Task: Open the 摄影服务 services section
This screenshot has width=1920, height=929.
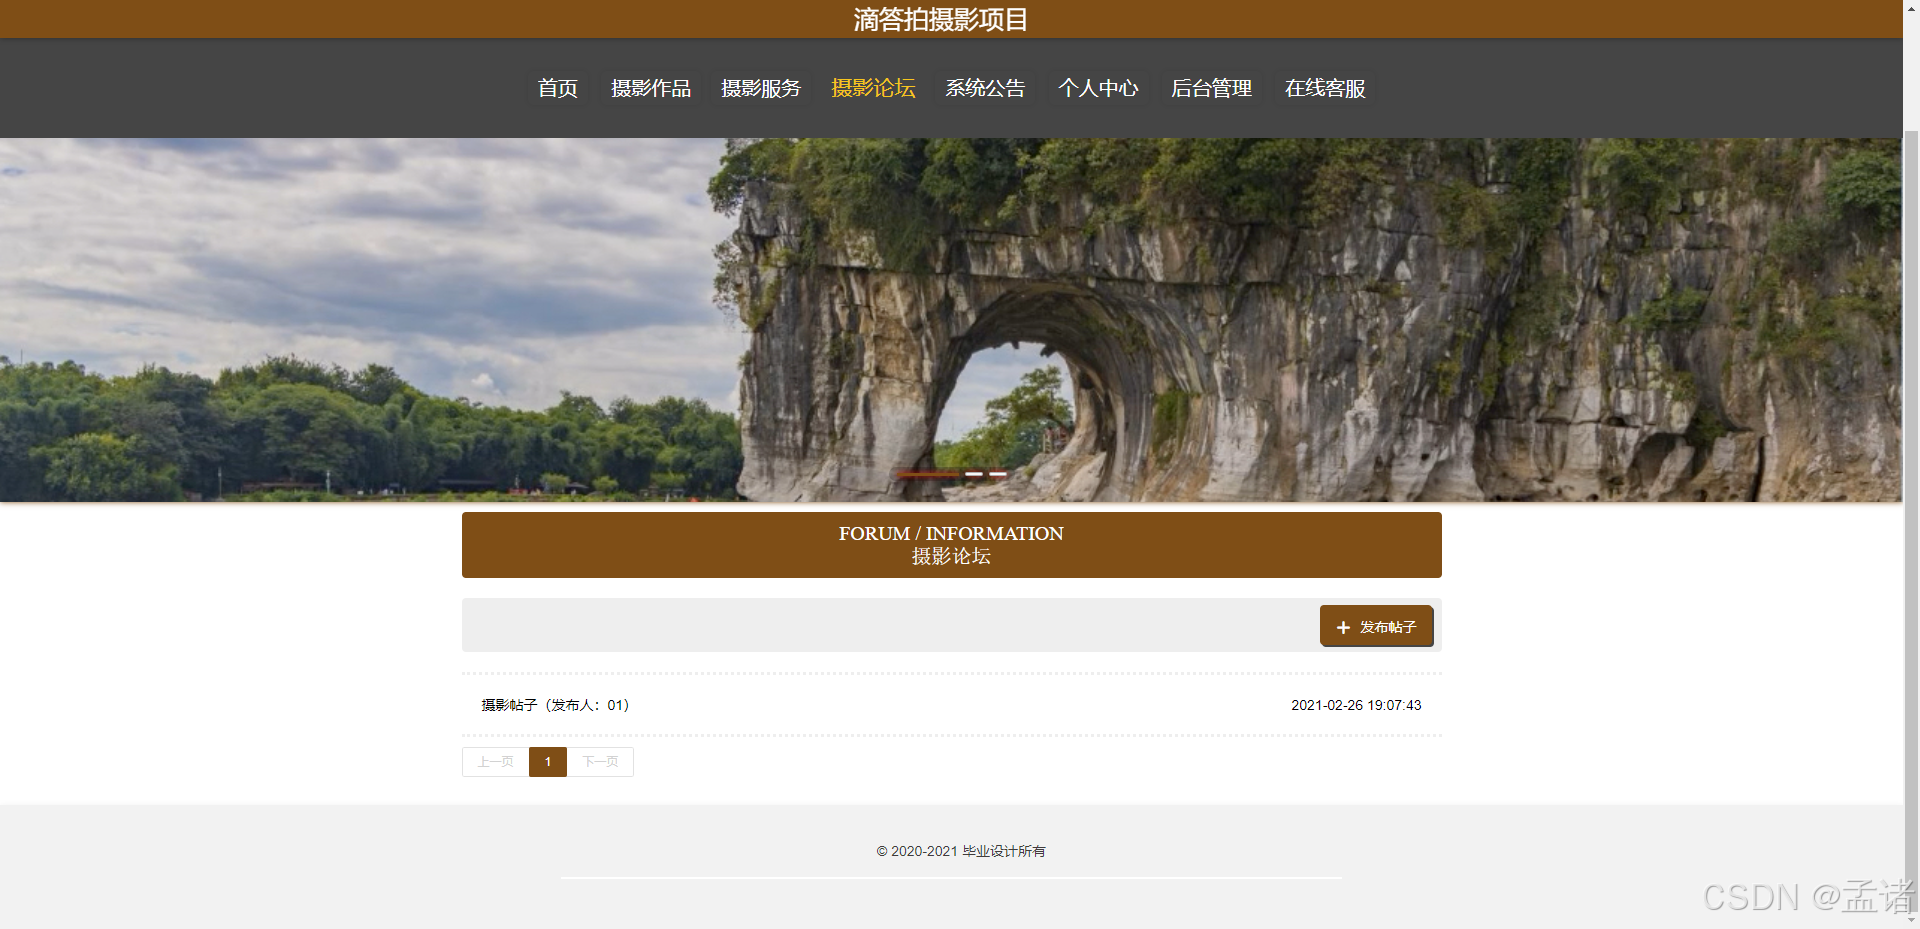Action: click(762, 88)
